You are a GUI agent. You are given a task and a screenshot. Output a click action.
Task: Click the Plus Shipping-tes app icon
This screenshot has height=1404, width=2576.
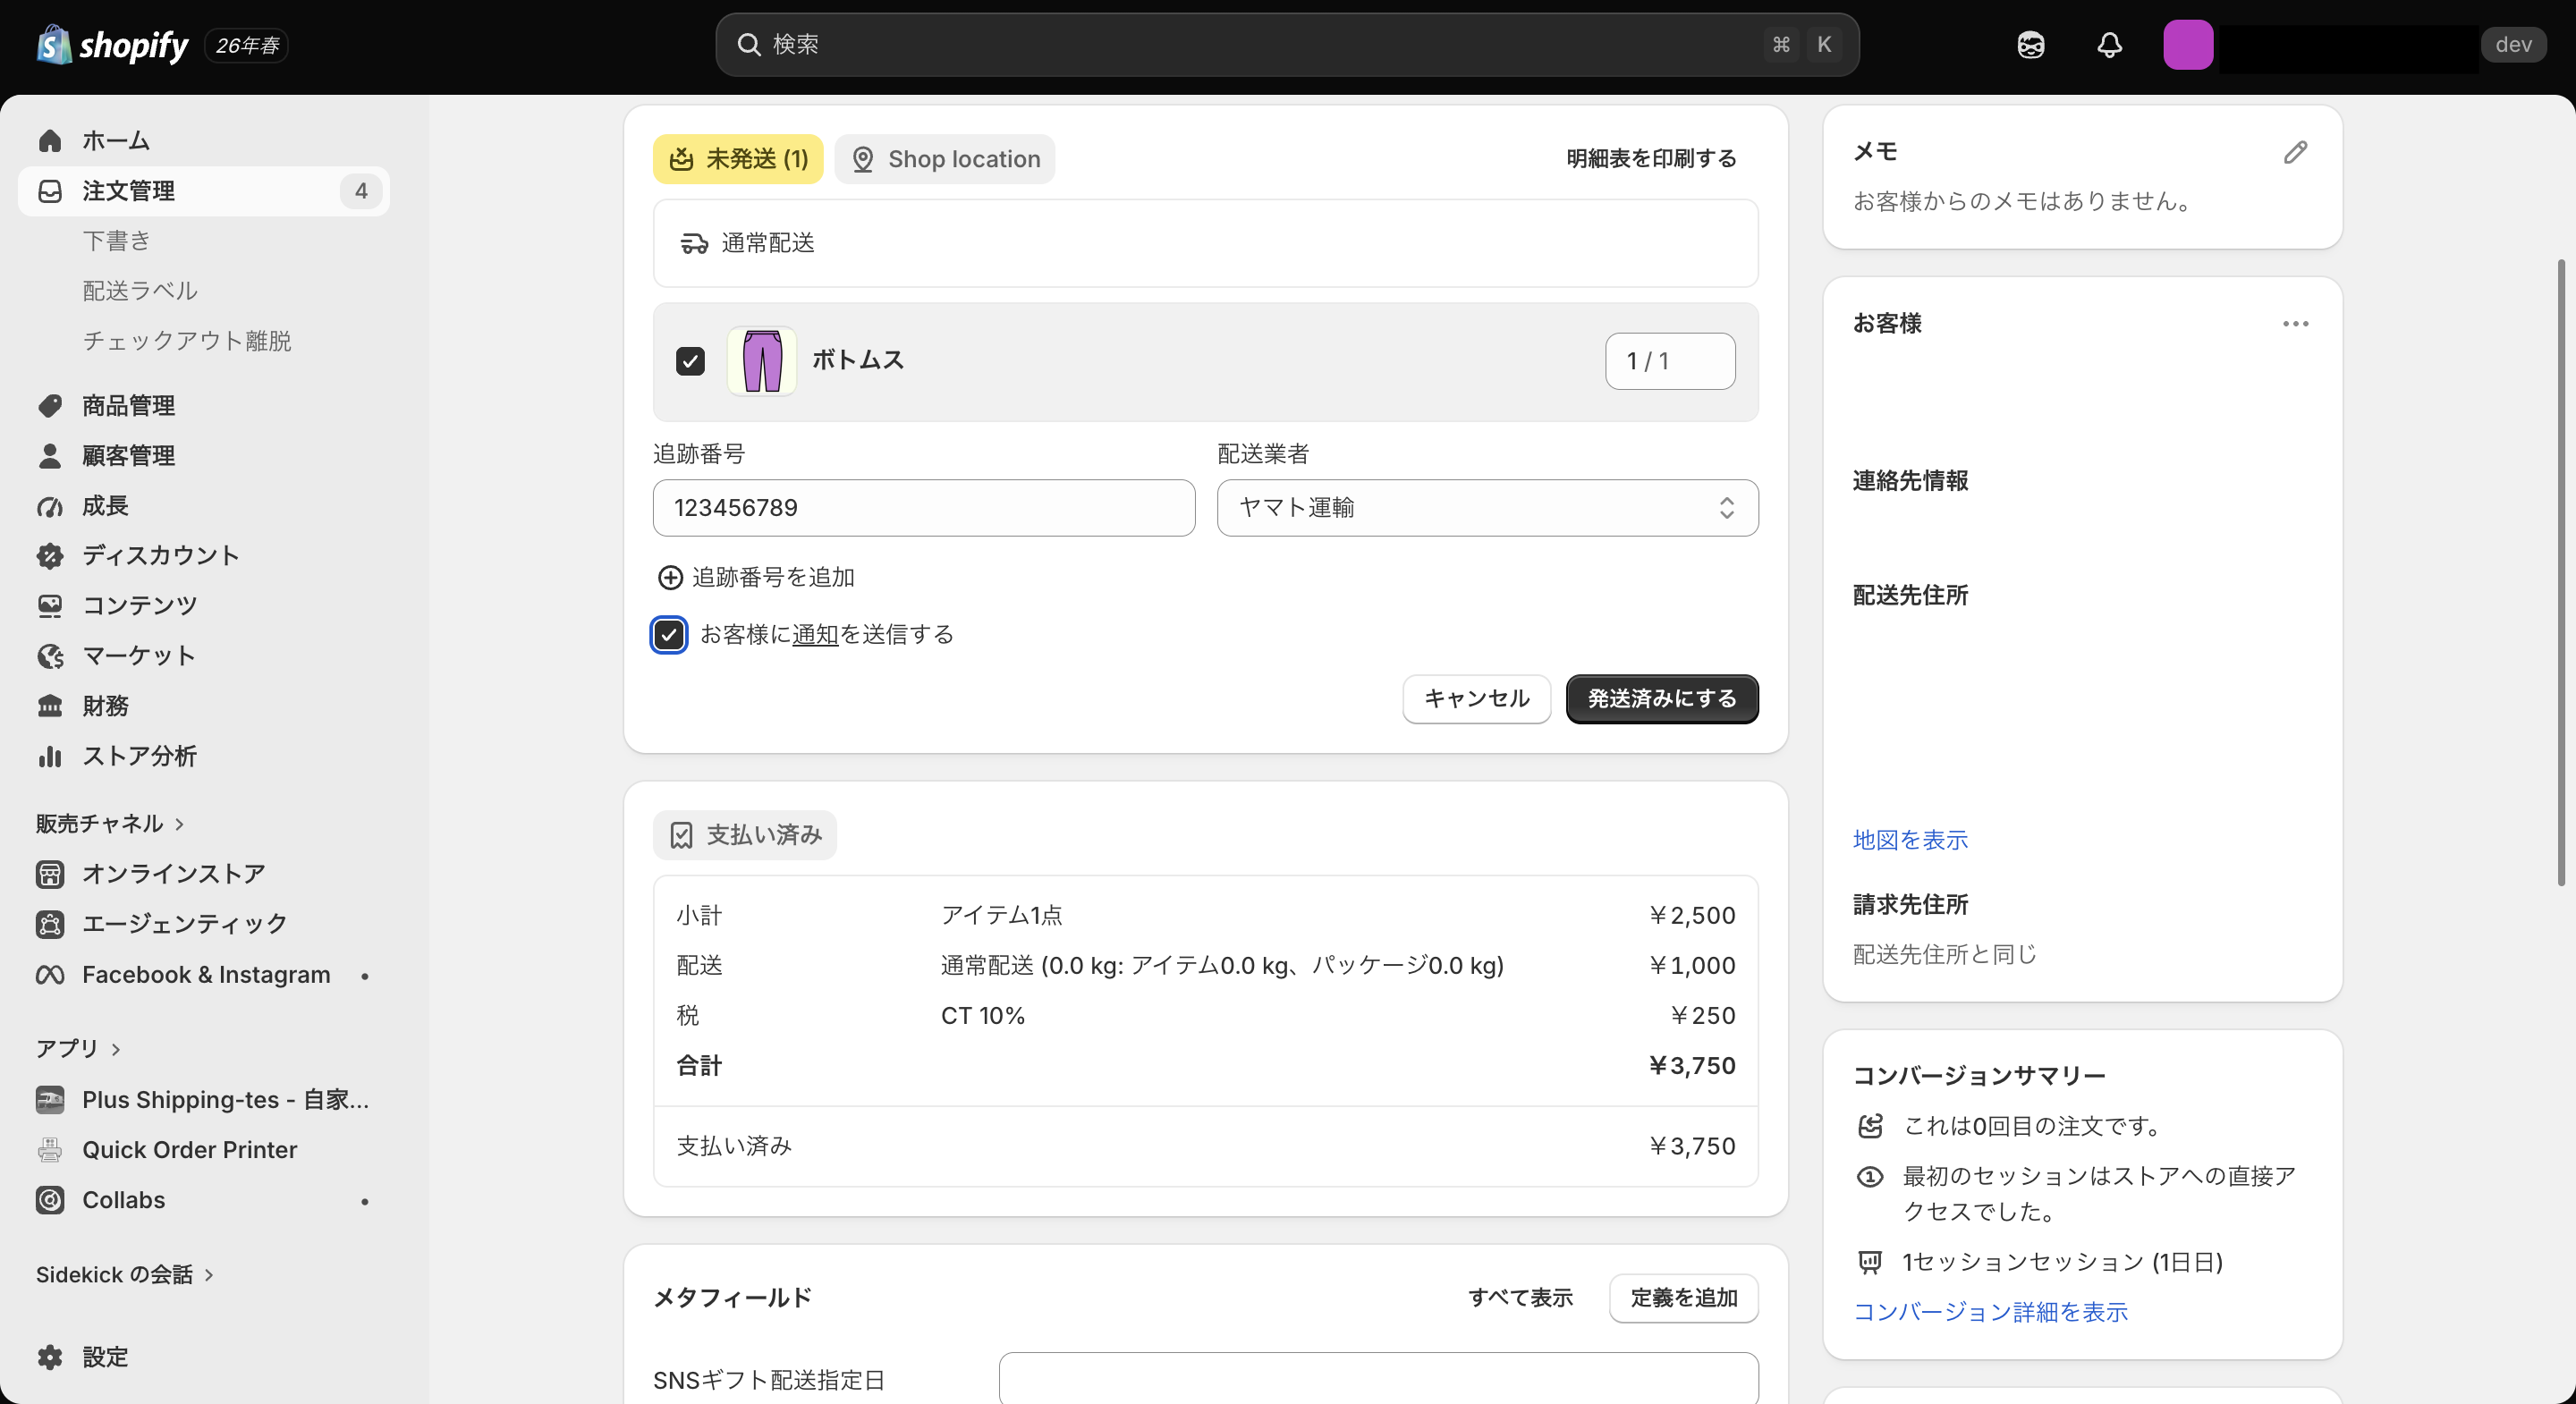[x=49, y=1100]
